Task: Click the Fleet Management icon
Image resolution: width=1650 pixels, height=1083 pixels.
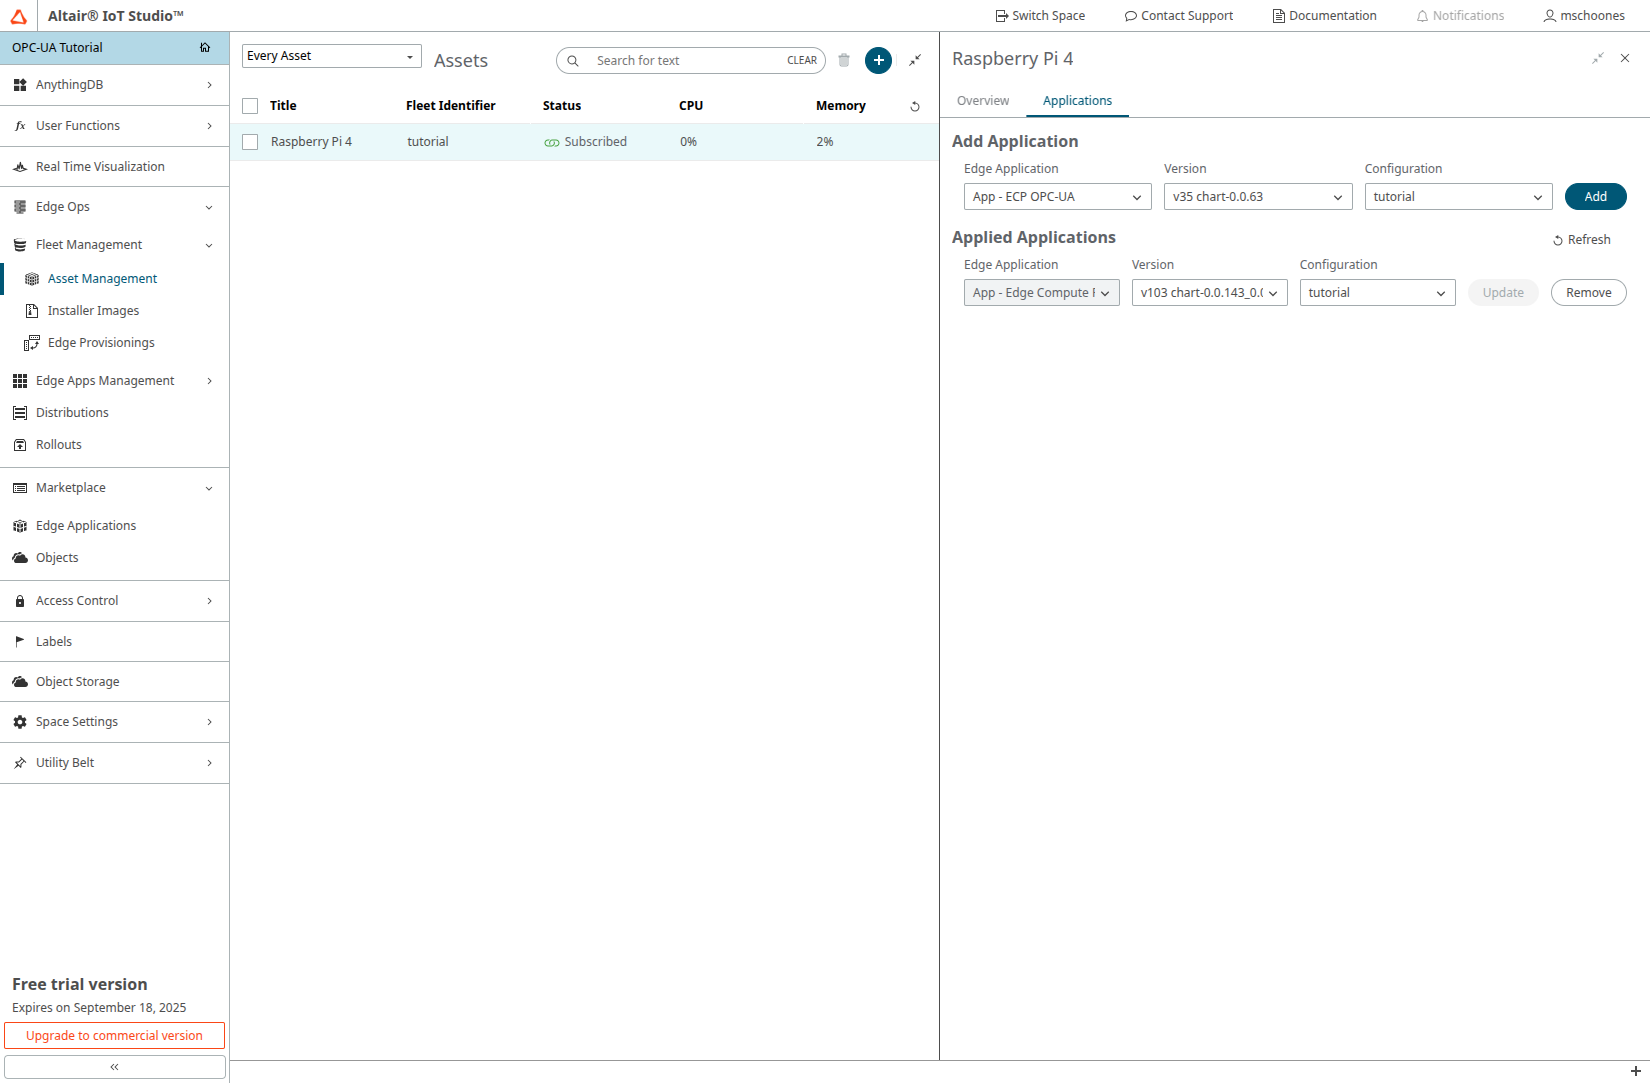Action: (x=20, y=245)
